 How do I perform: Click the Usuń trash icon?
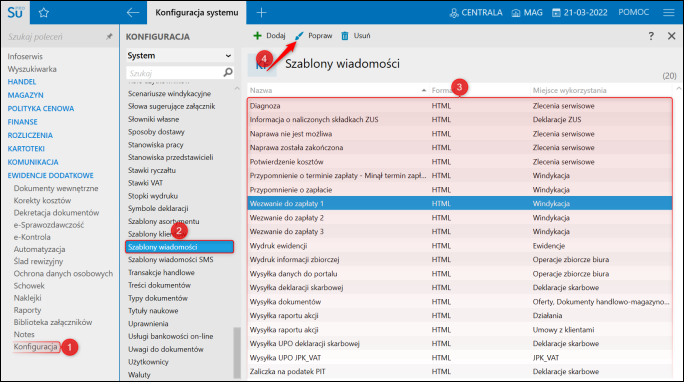(345, 36)
